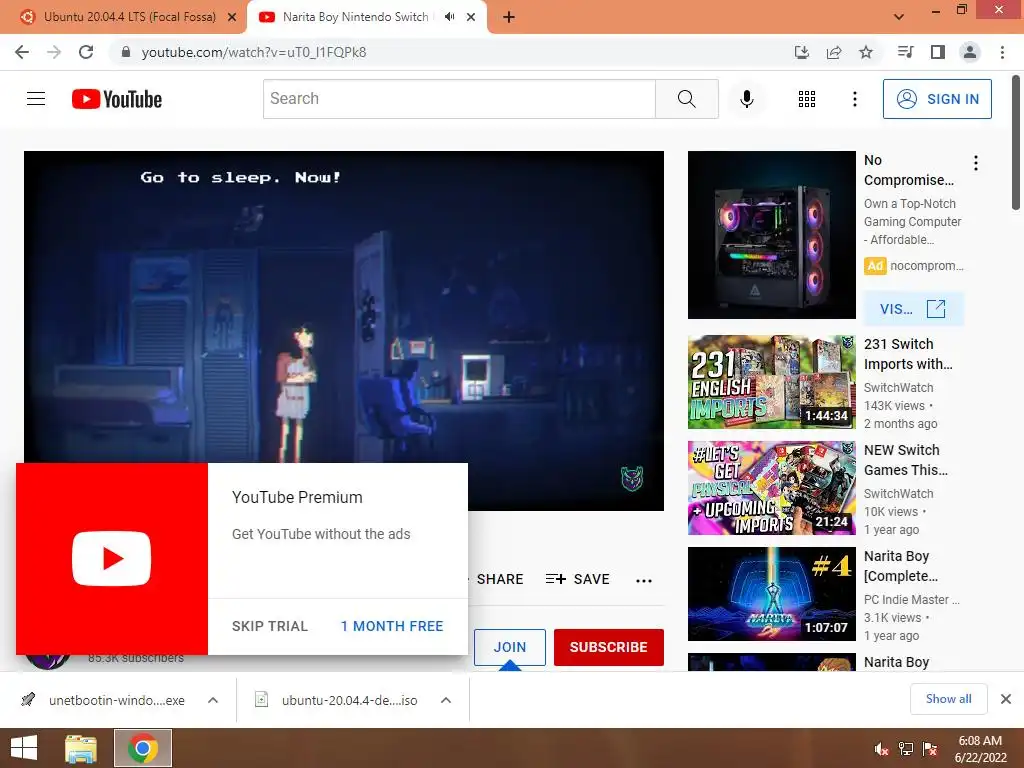Click the VIS... visit site button
The image size is (1024, 768).
click(x=913, y=309)
